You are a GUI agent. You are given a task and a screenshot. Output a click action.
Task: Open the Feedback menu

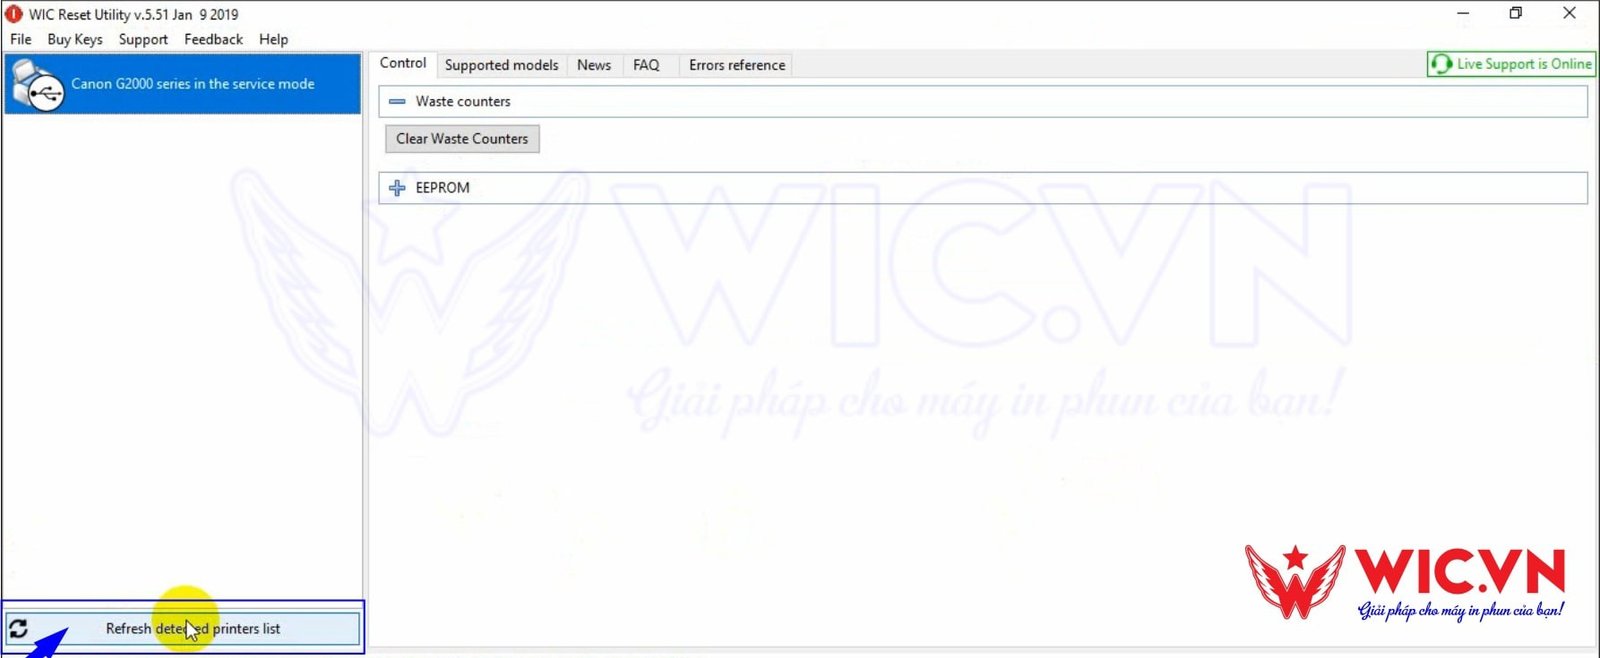[213, 39]
